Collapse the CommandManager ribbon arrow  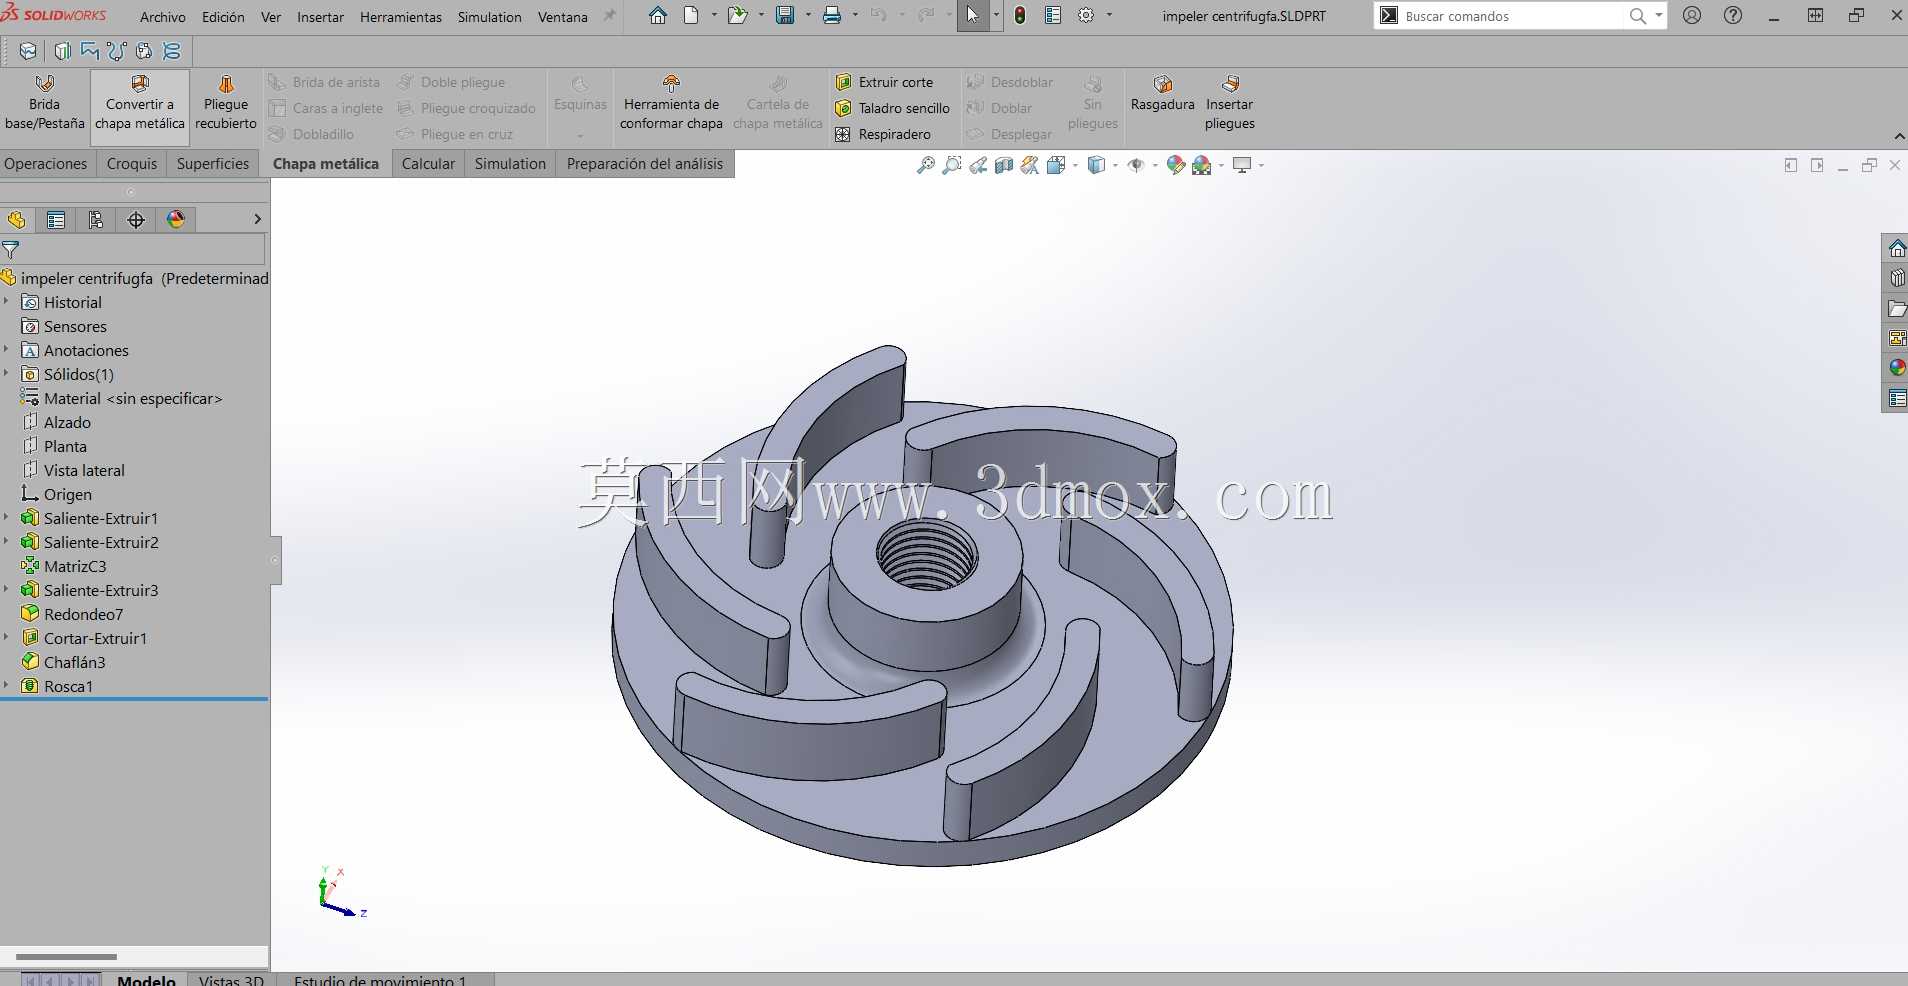click(x=1899, y=137)
